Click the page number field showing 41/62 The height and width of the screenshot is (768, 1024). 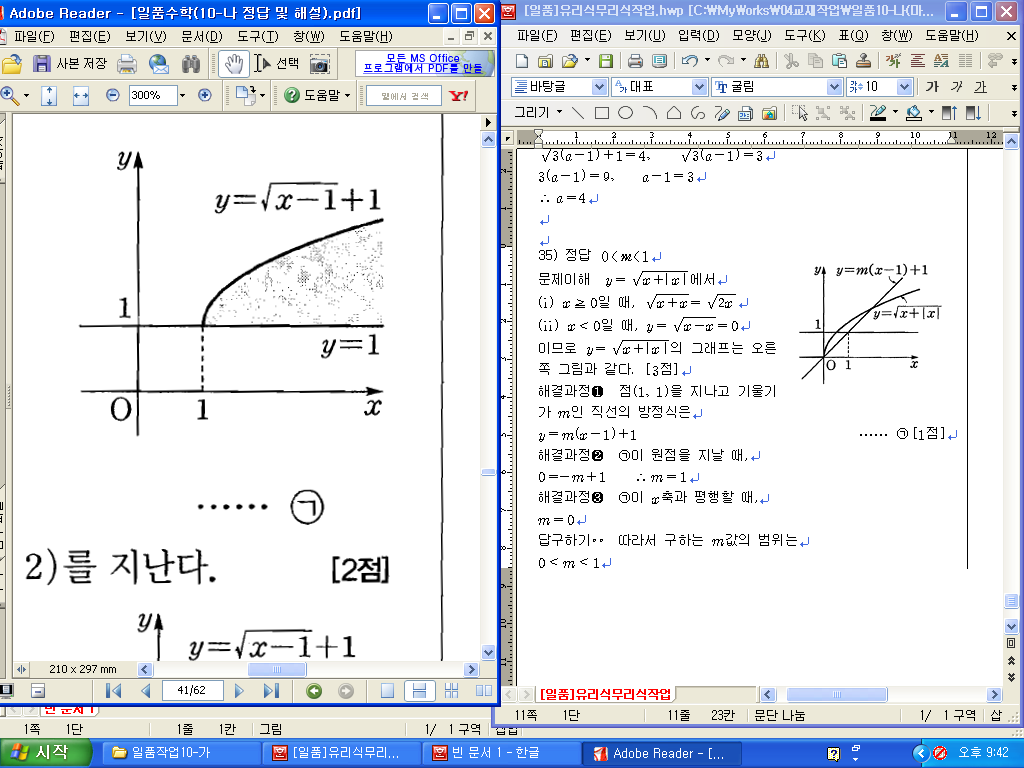(x=191, y=691)
